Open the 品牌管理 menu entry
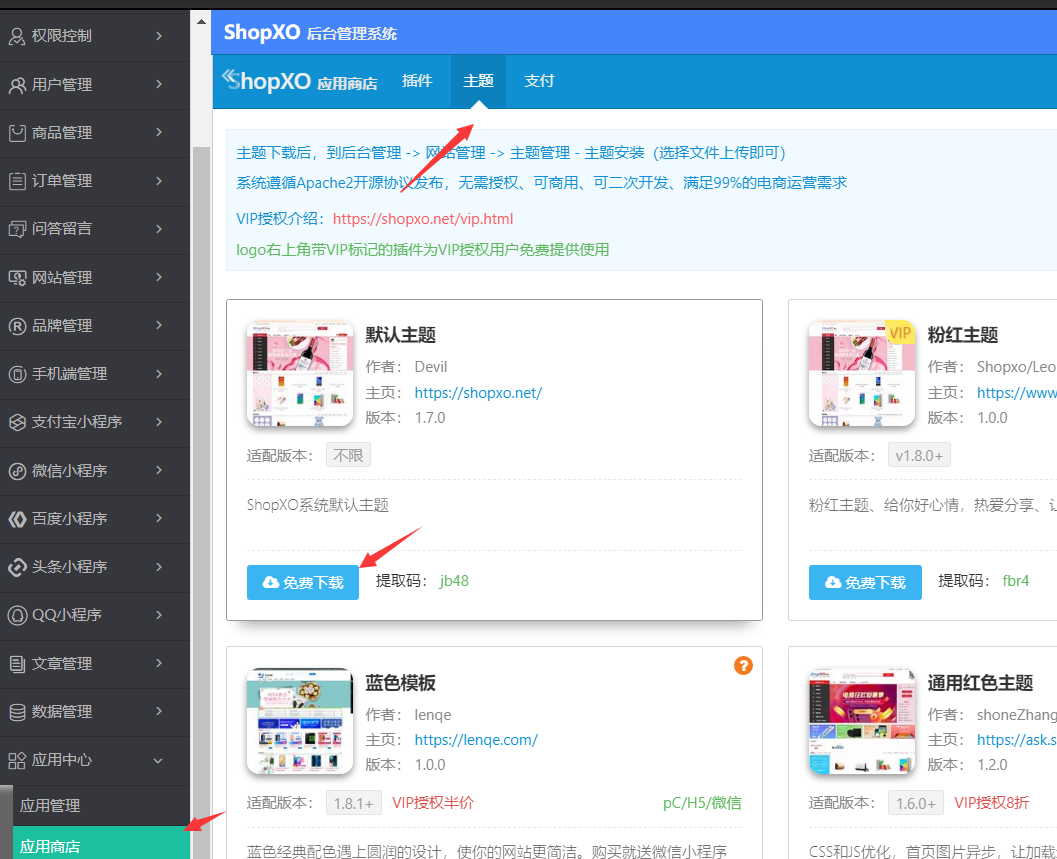 click(94, 326)
